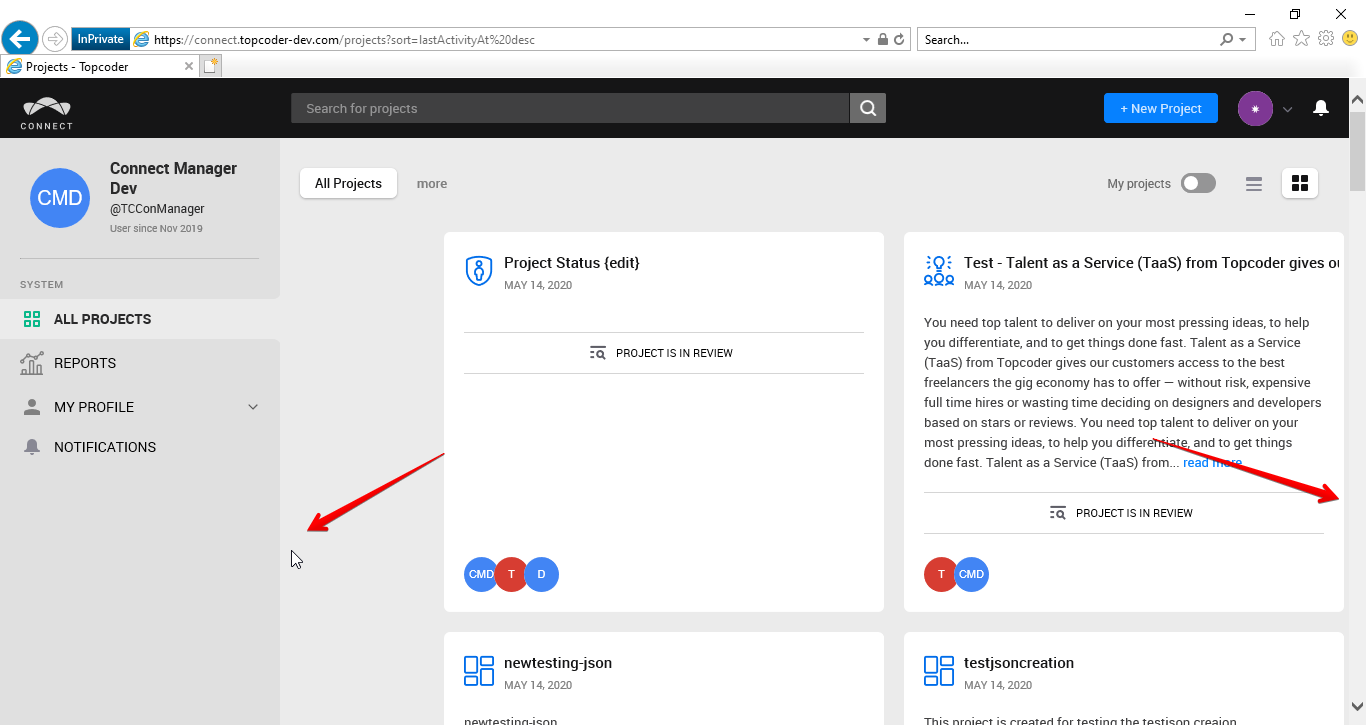The height and width of the screenshot is (725, 1366).
Task: Toggle the My projects switch
Action: click(1198, 183)
